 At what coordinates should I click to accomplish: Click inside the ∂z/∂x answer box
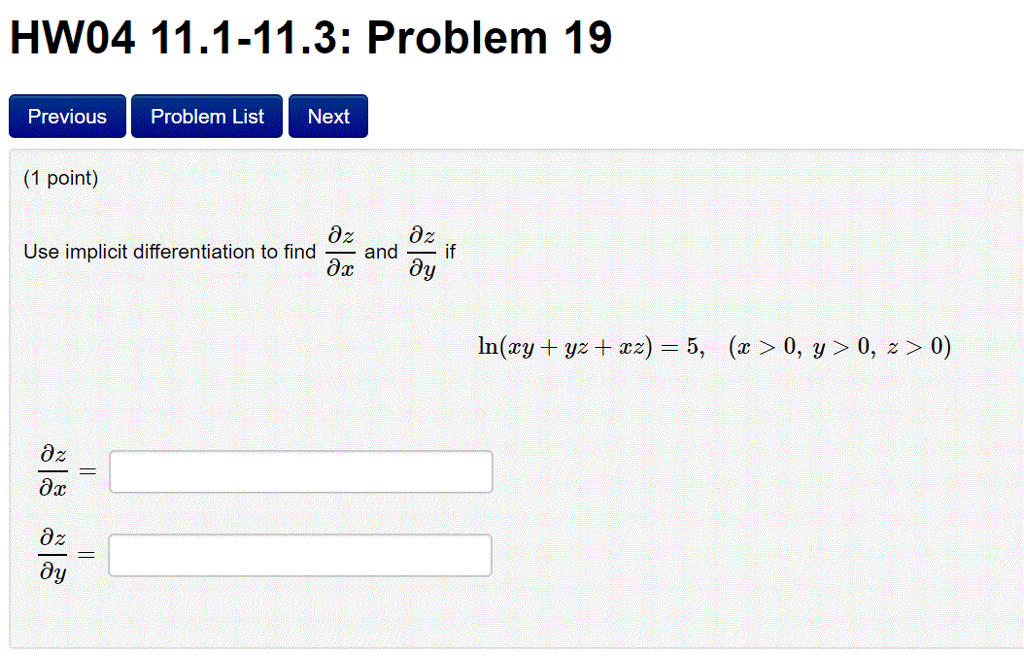click(300, 471)
